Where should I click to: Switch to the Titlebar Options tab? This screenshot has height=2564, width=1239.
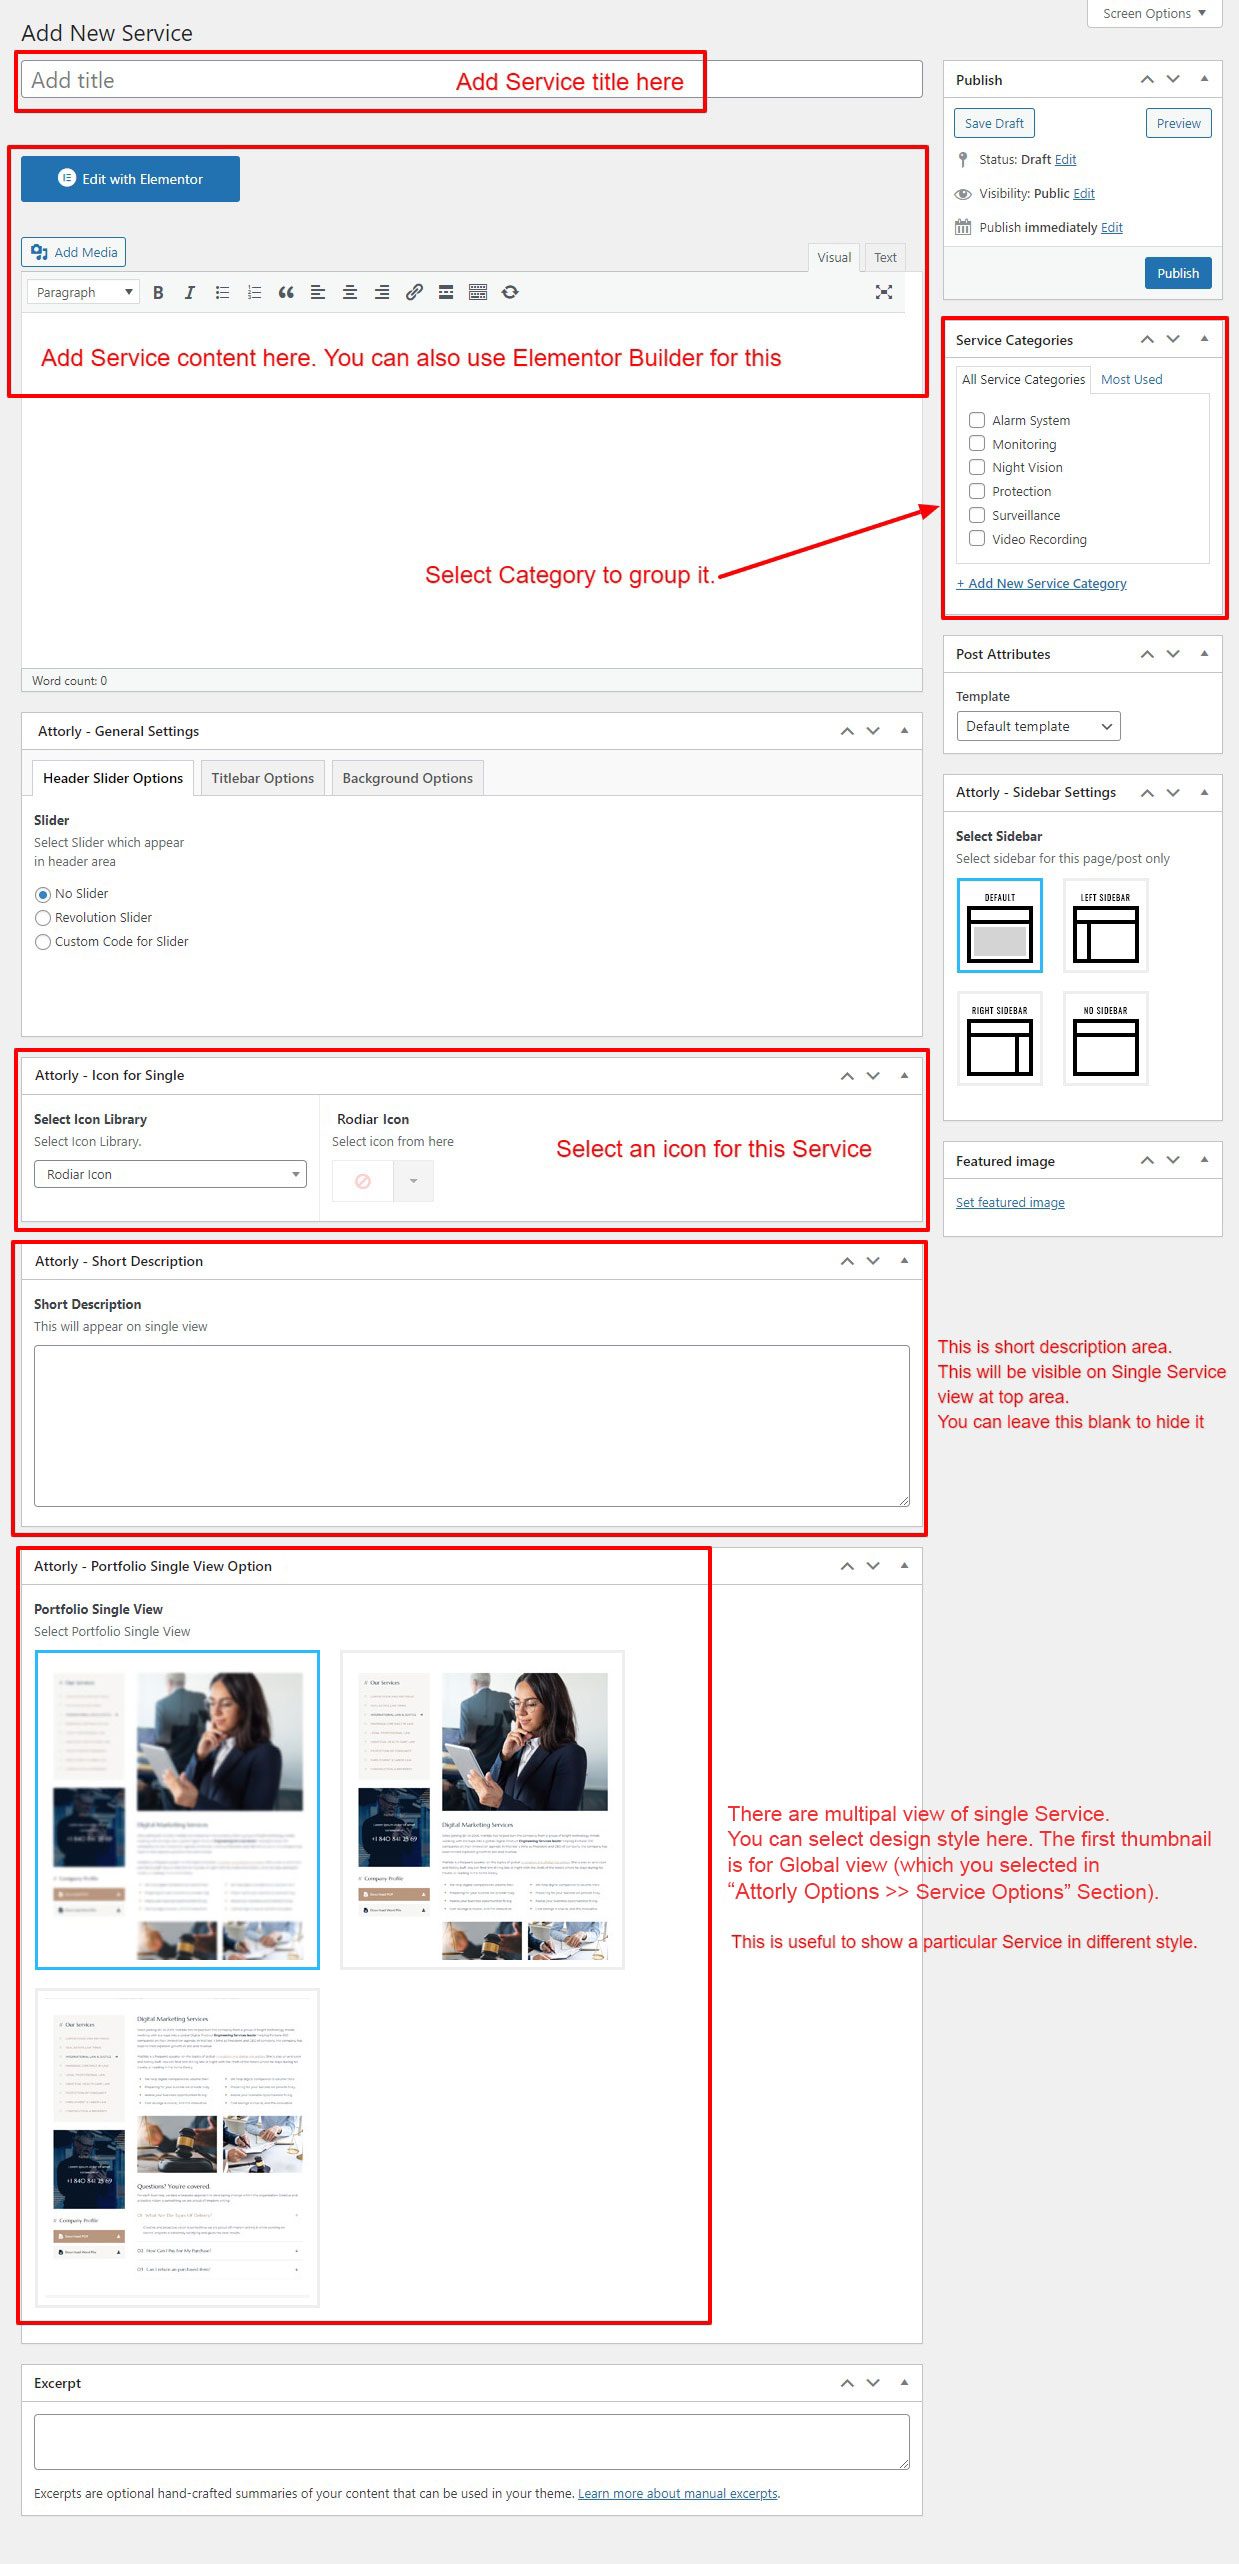tap(262, 778)
